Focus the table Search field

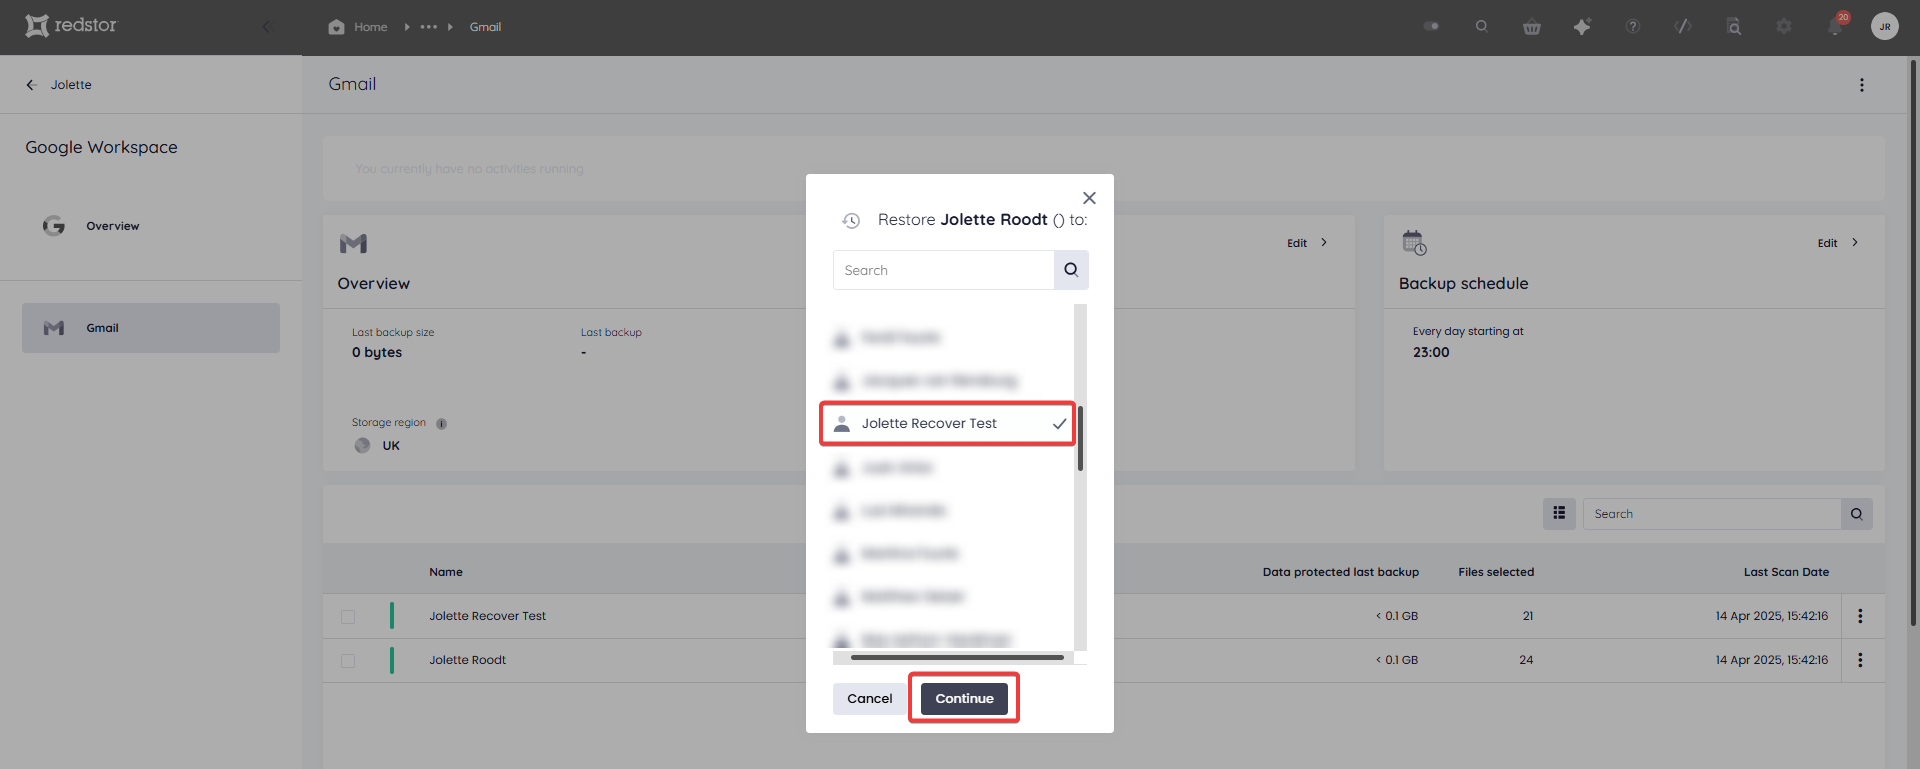pos(1712,514)
